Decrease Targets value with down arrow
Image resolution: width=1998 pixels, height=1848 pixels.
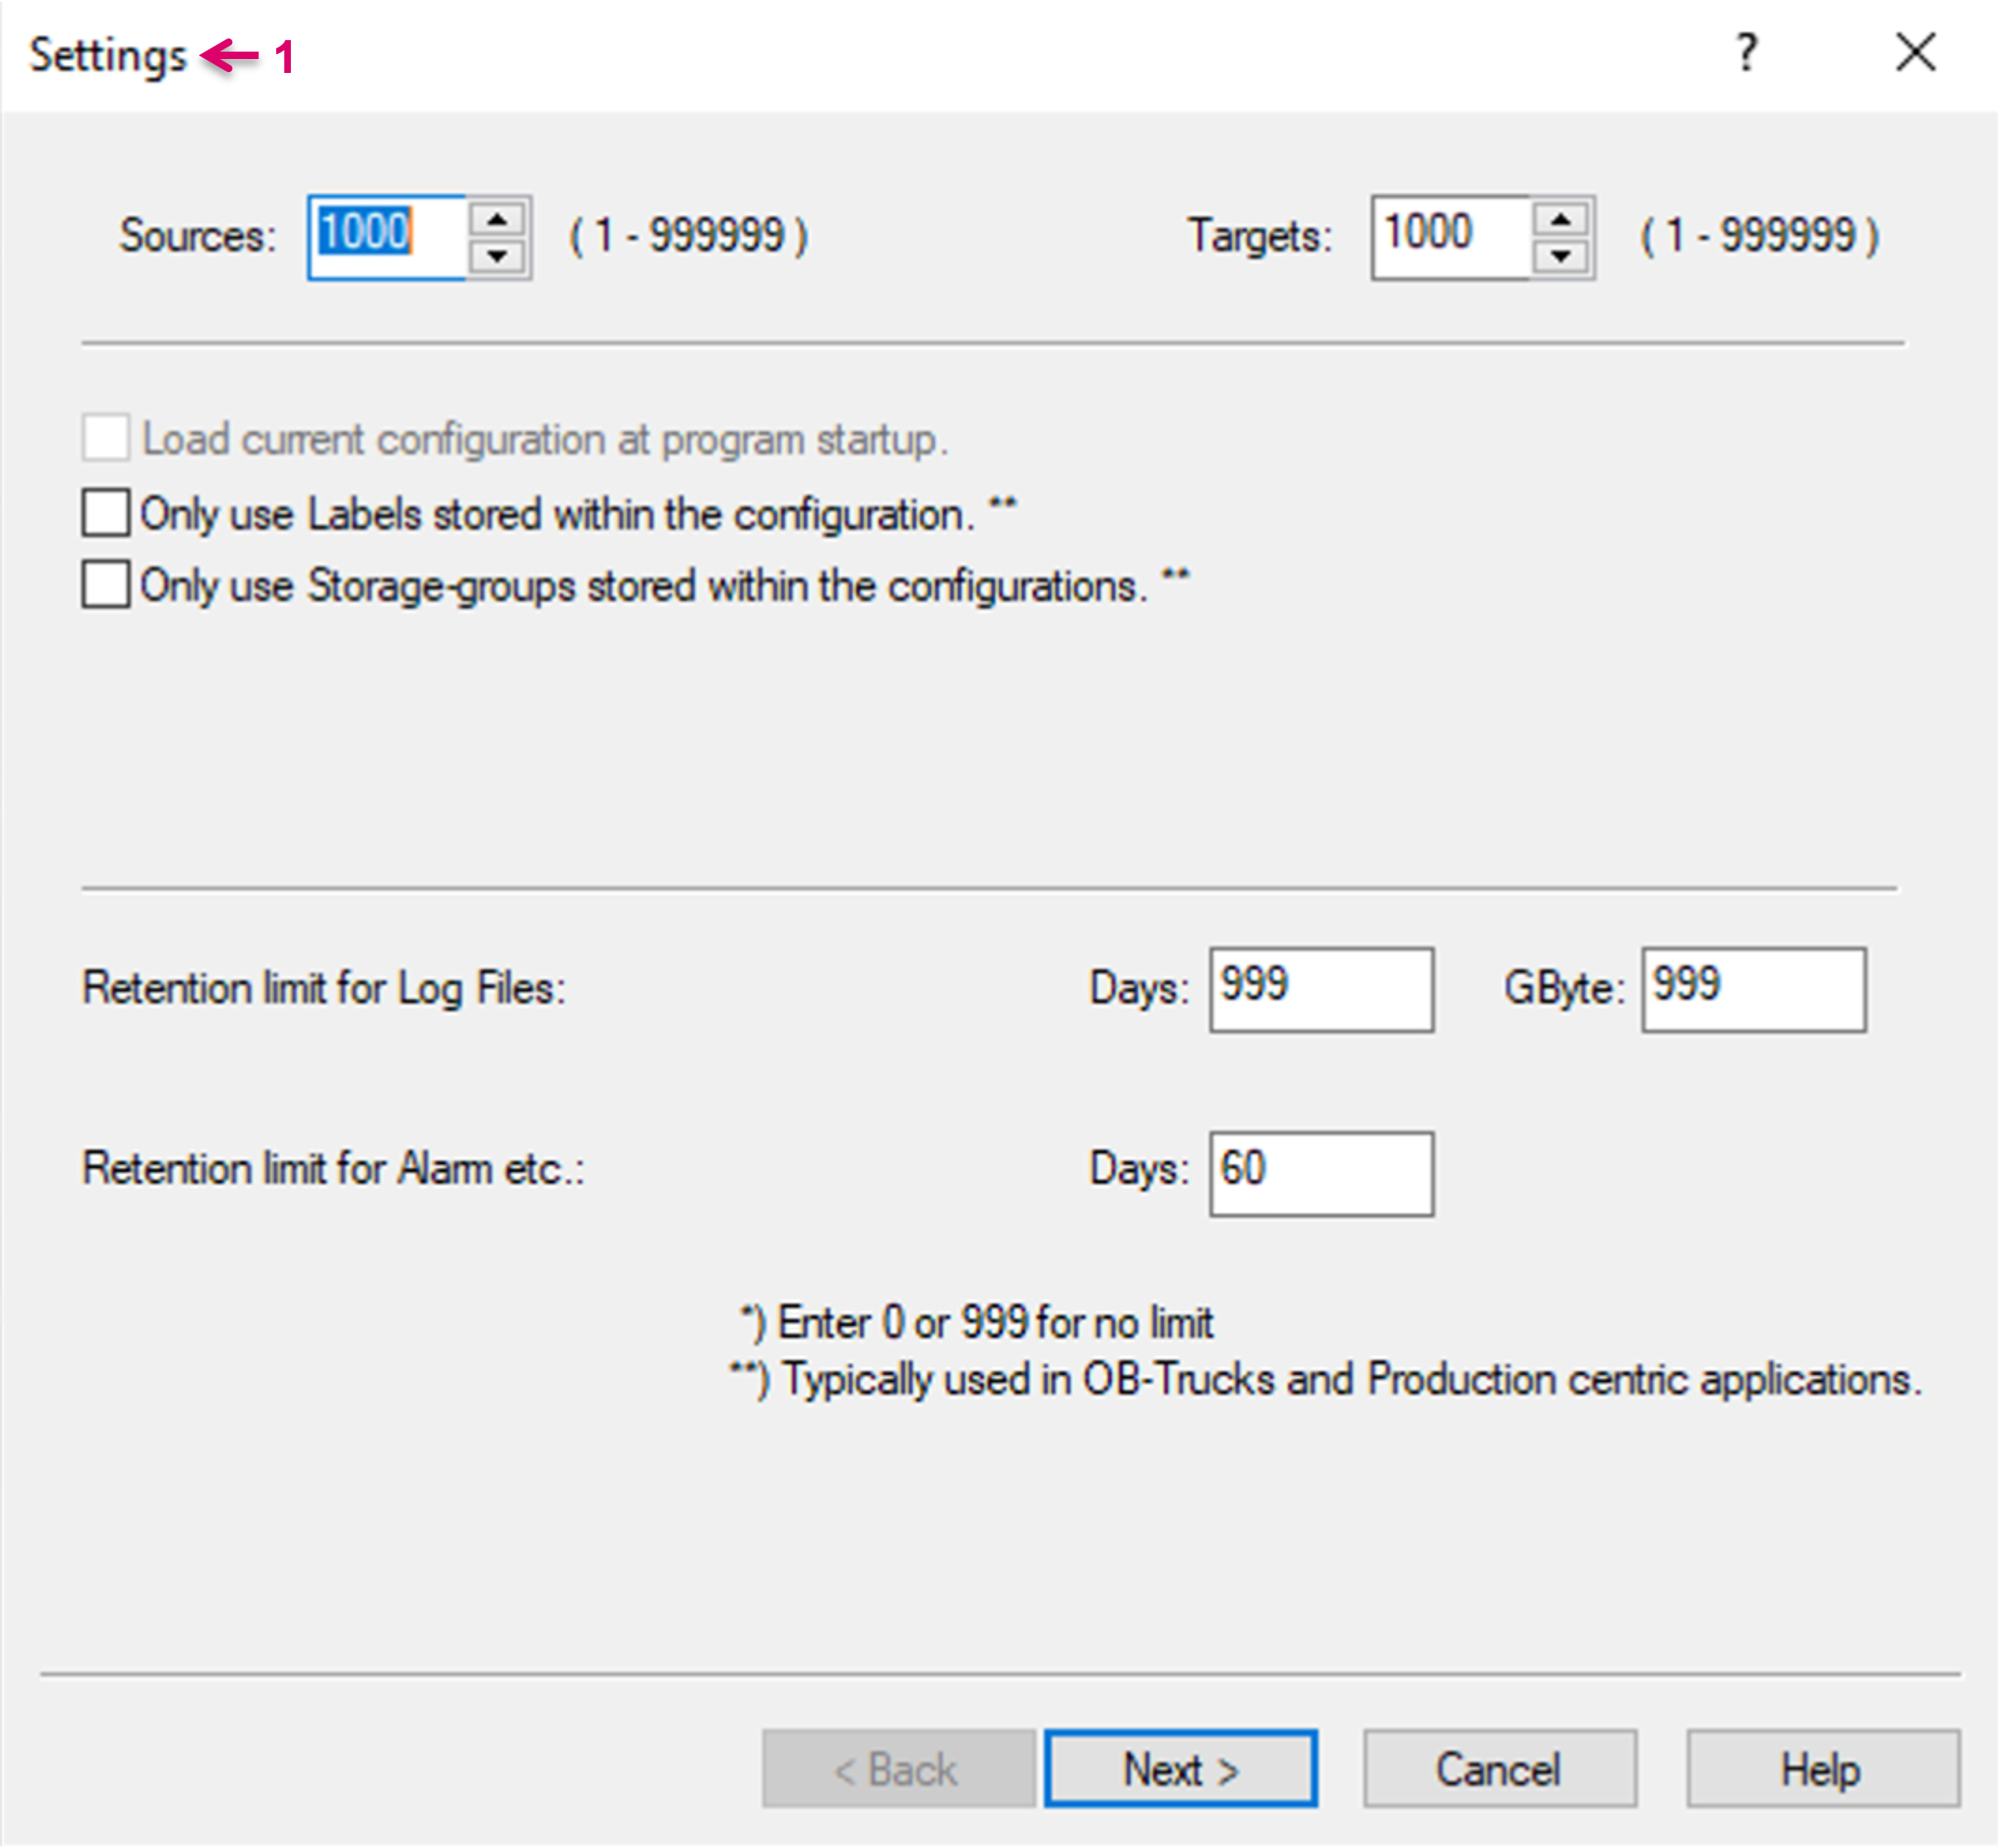click(1560, 257)
